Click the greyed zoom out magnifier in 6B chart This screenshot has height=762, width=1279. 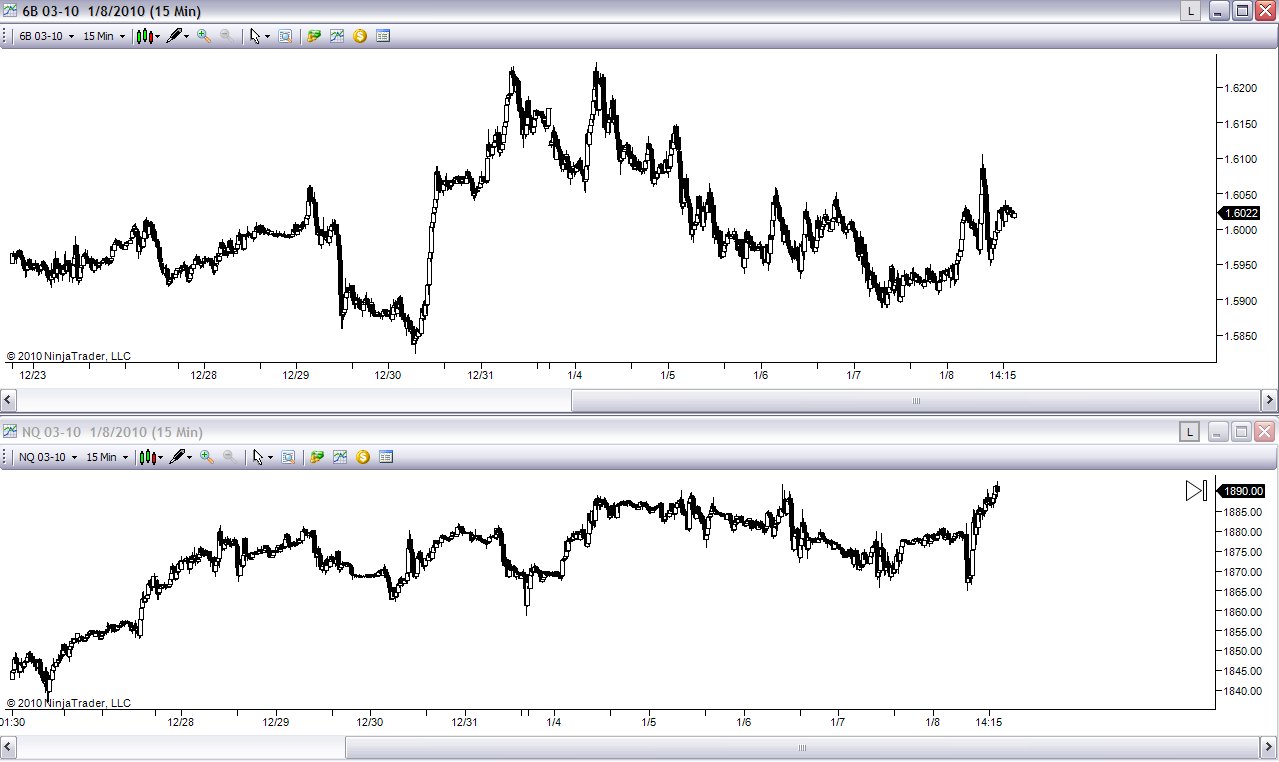point(227,36)
